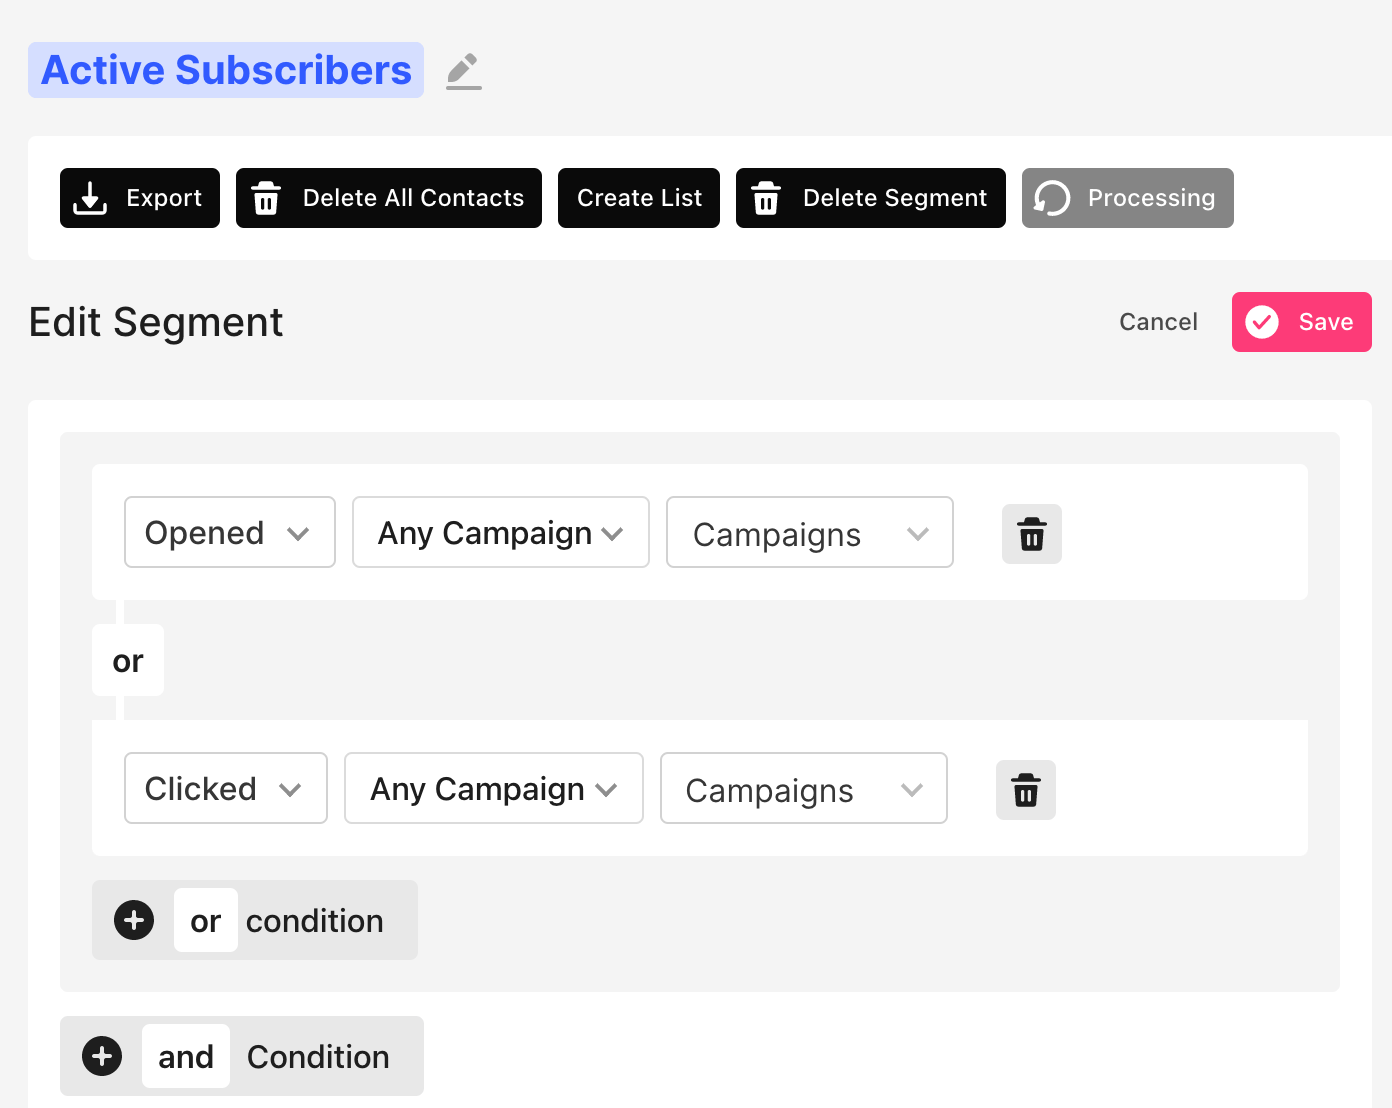Click the 'or' connector between conditions
The width and height of the screenshot is (1392, 1108).
tap(128, 660)
